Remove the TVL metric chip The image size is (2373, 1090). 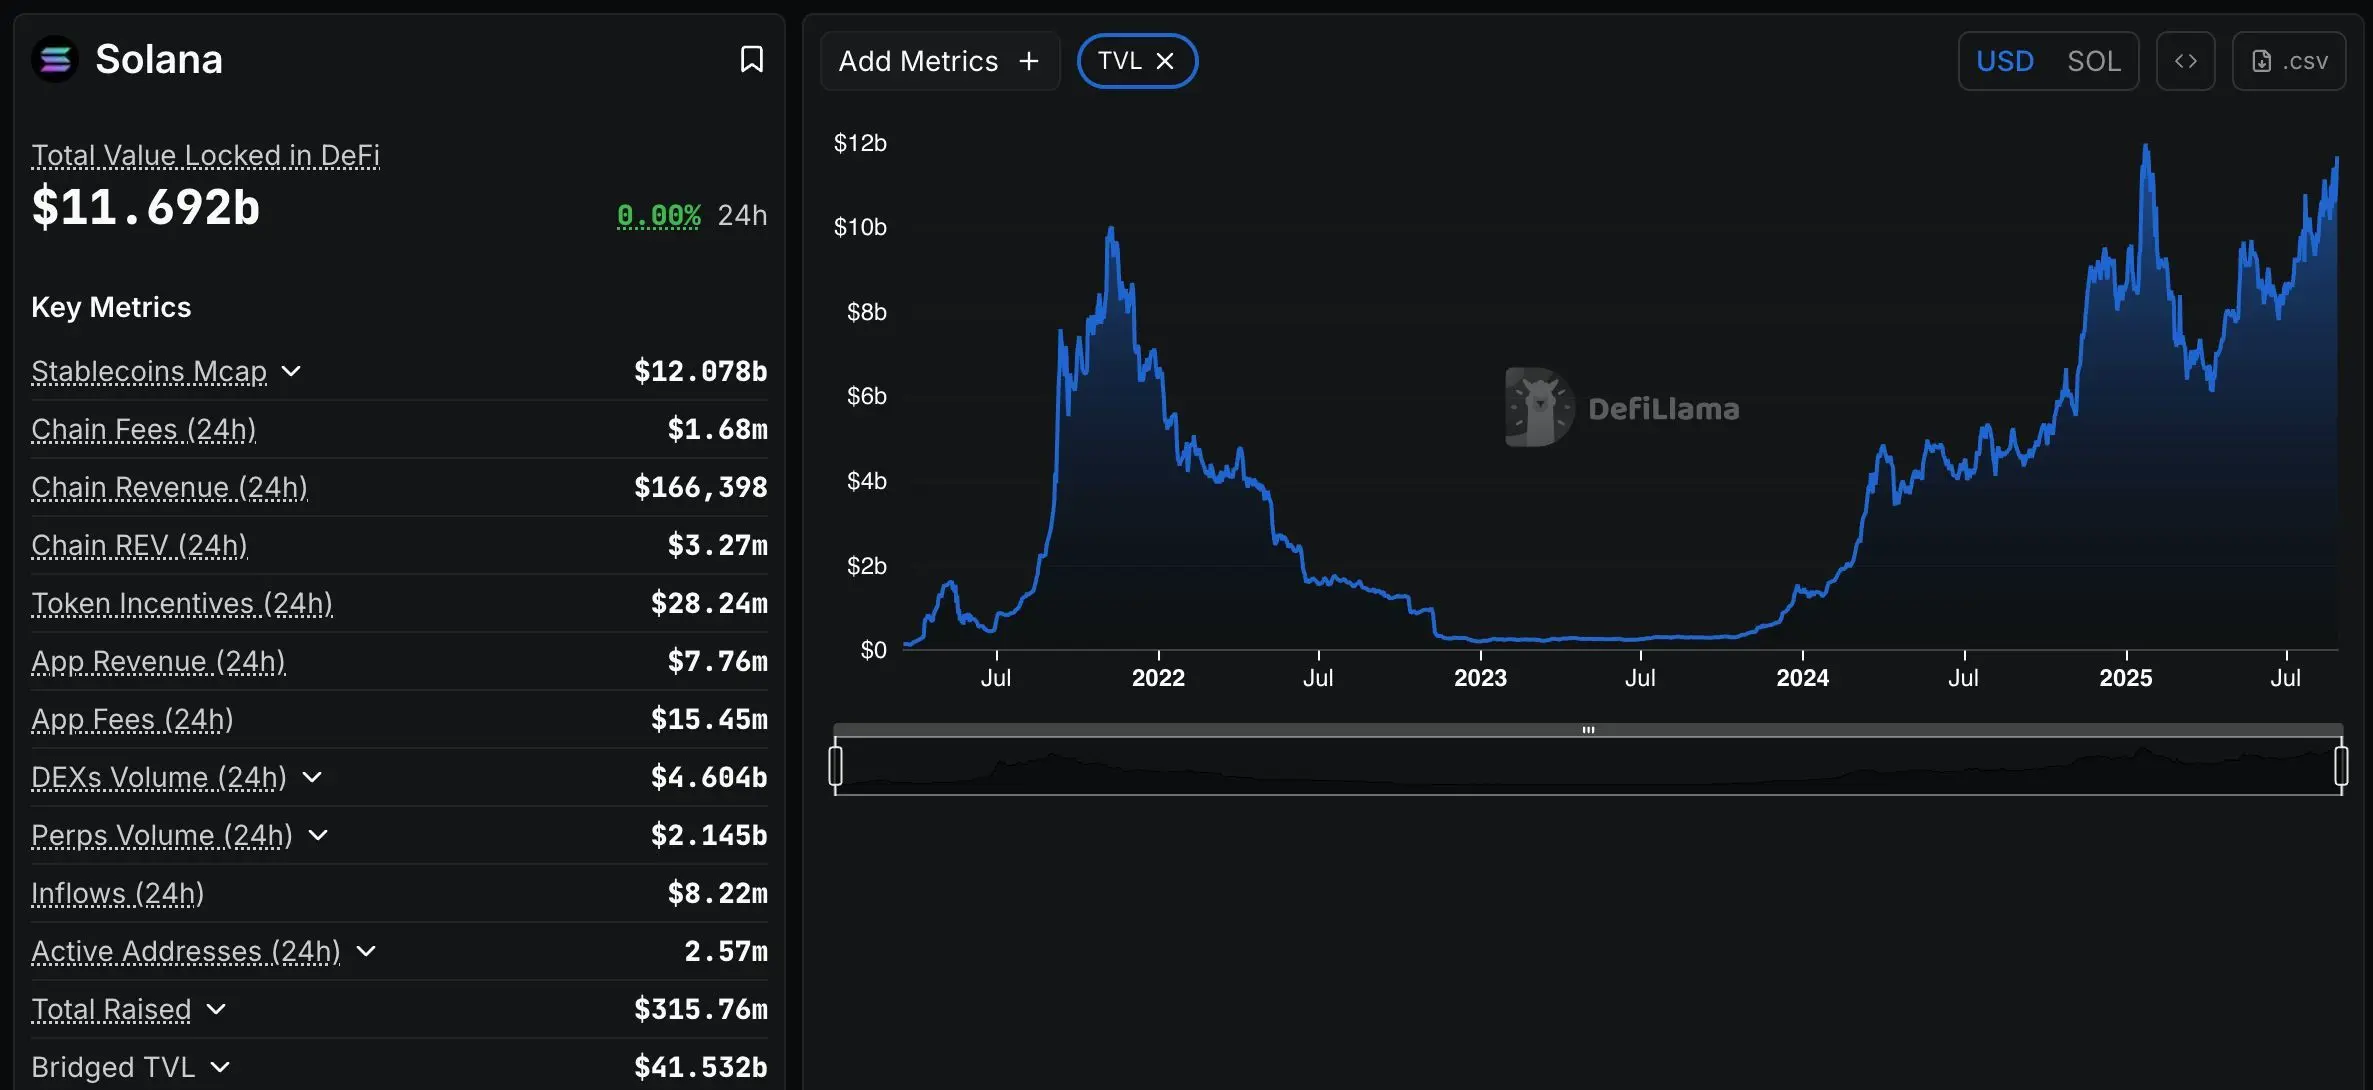click(x=1165, y=61)
